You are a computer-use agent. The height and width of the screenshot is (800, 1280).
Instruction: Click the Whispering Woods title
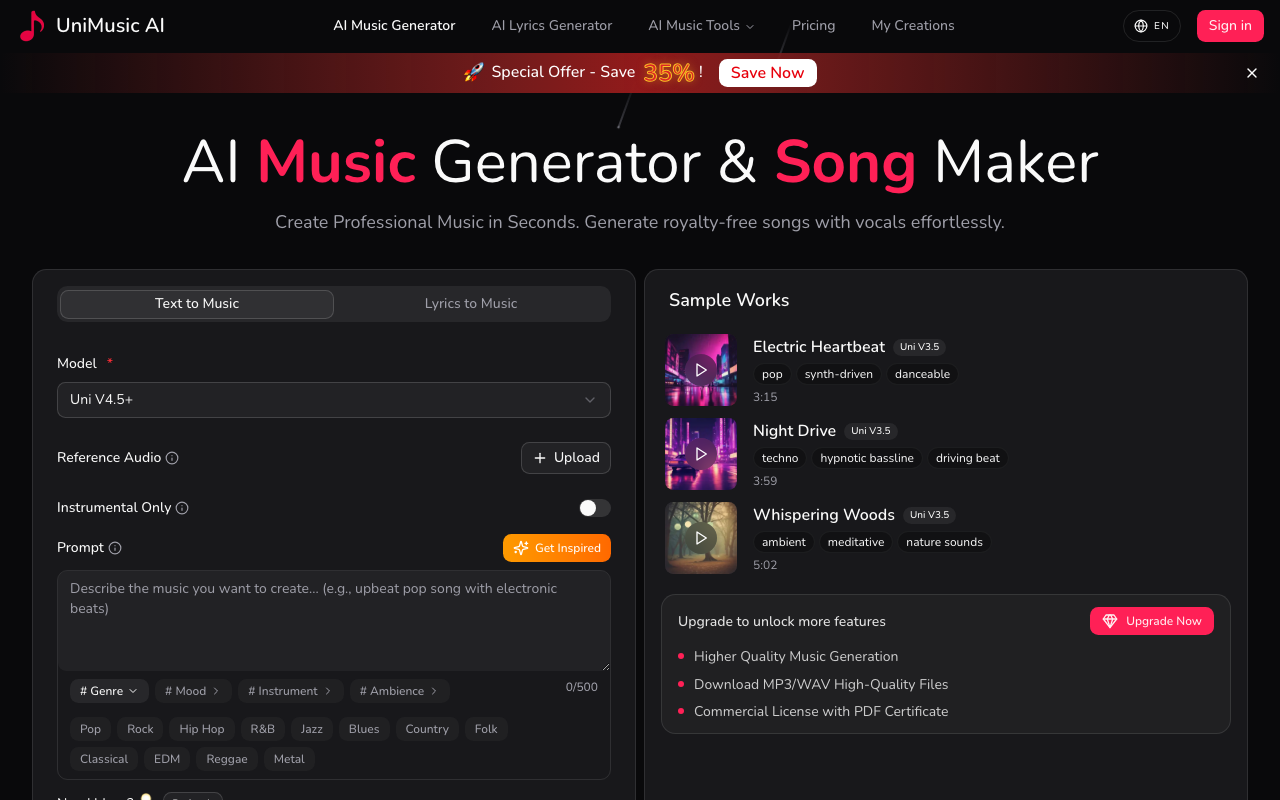(824, 515)
